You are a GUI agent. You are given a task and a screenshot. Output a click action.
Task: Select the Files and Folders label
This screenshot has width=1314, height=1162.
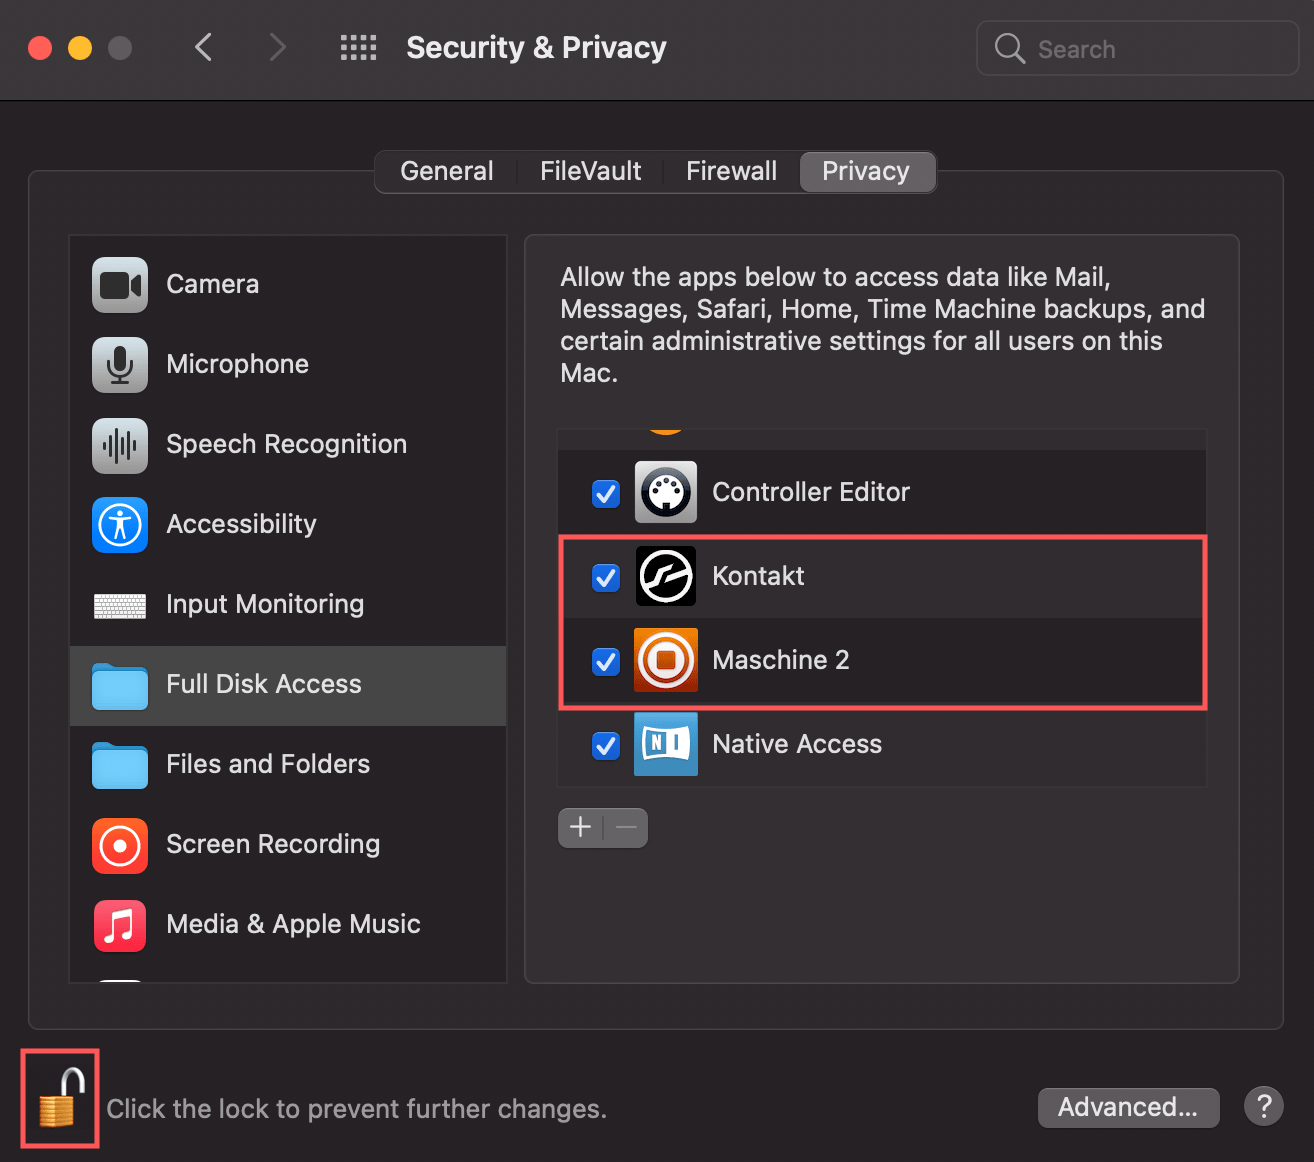point(268,765)
